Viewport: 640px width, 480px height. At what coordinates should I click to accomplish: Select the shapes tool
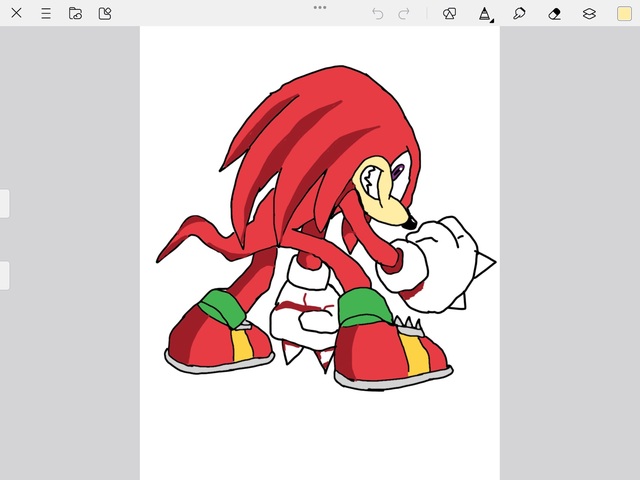coord(449,14)
